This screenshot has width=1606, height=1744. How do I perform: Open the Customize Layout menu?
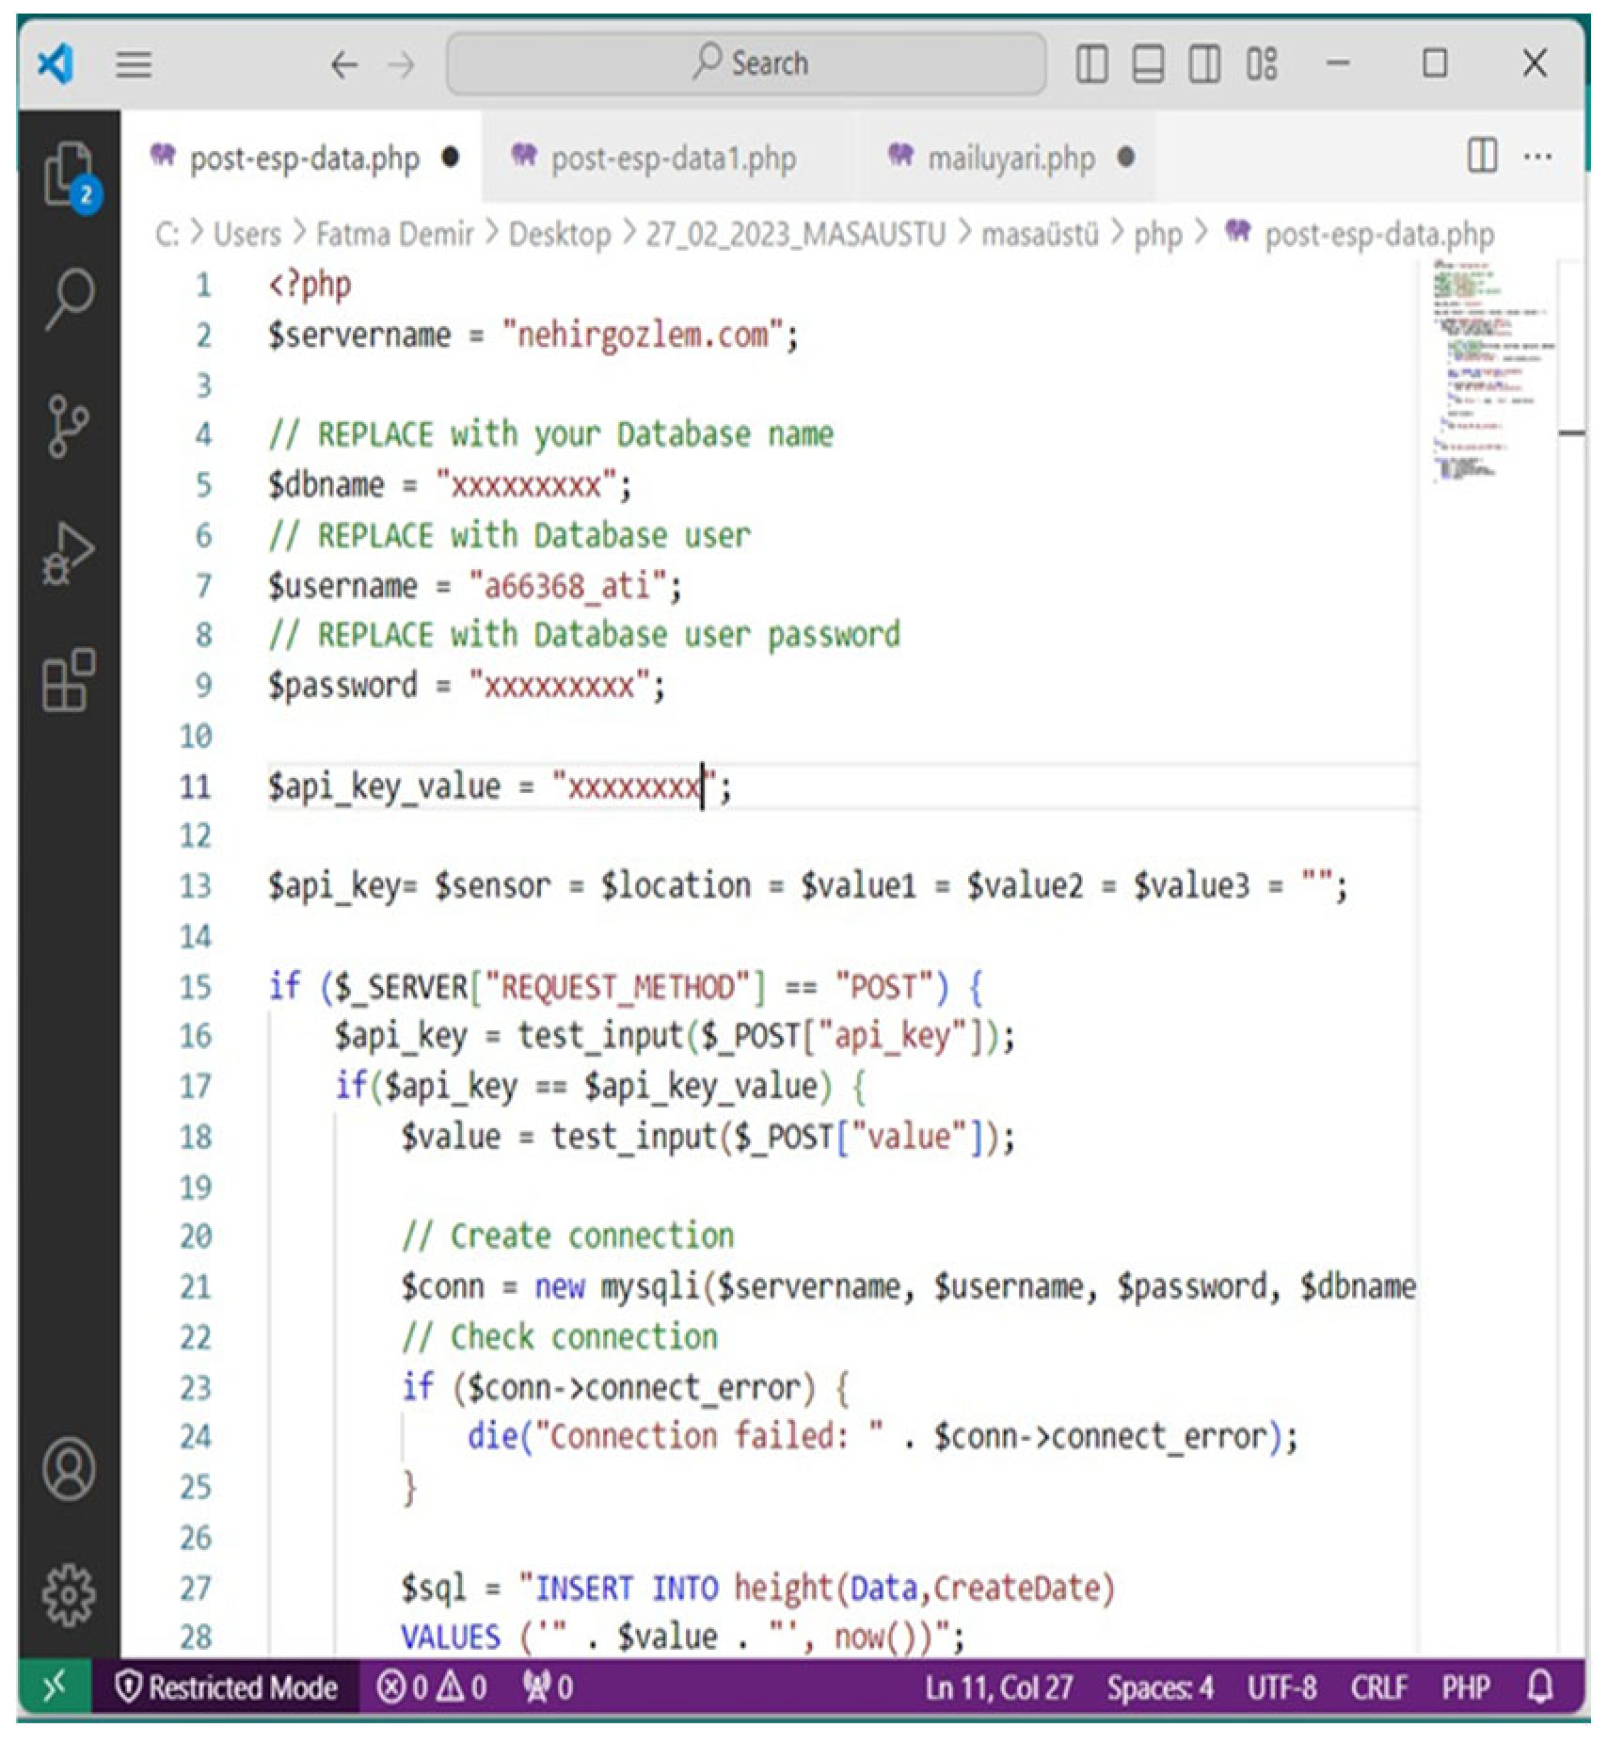(1261, 64)
